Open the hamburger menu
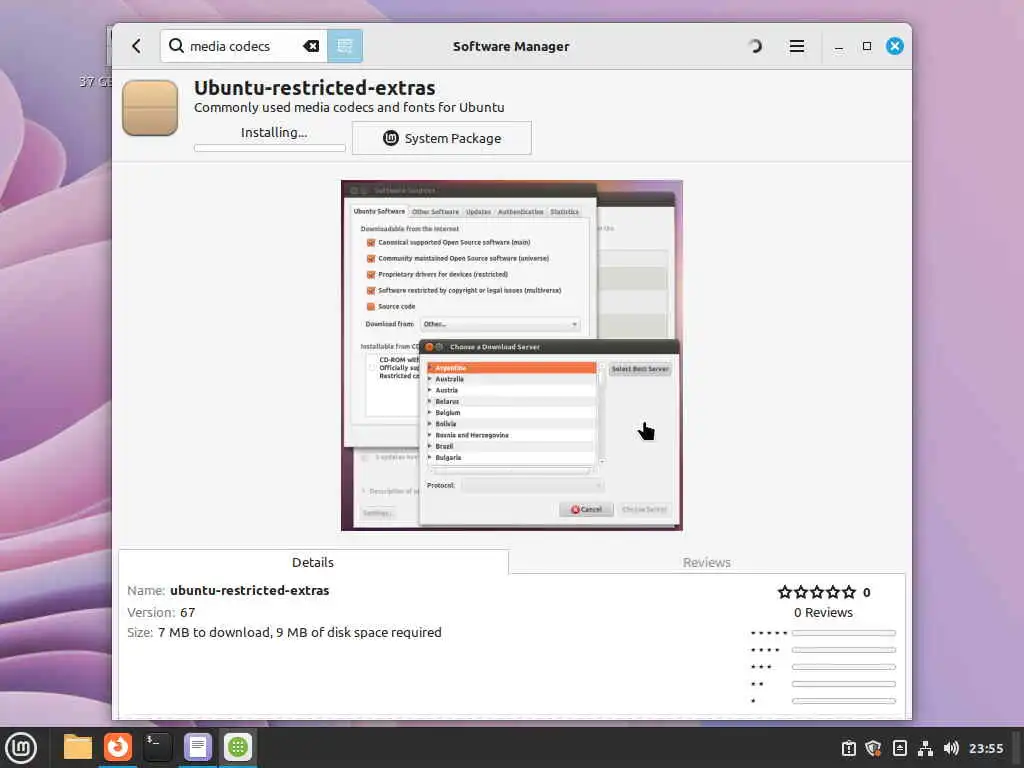1024x768 pixels. (x=797, y=46)
